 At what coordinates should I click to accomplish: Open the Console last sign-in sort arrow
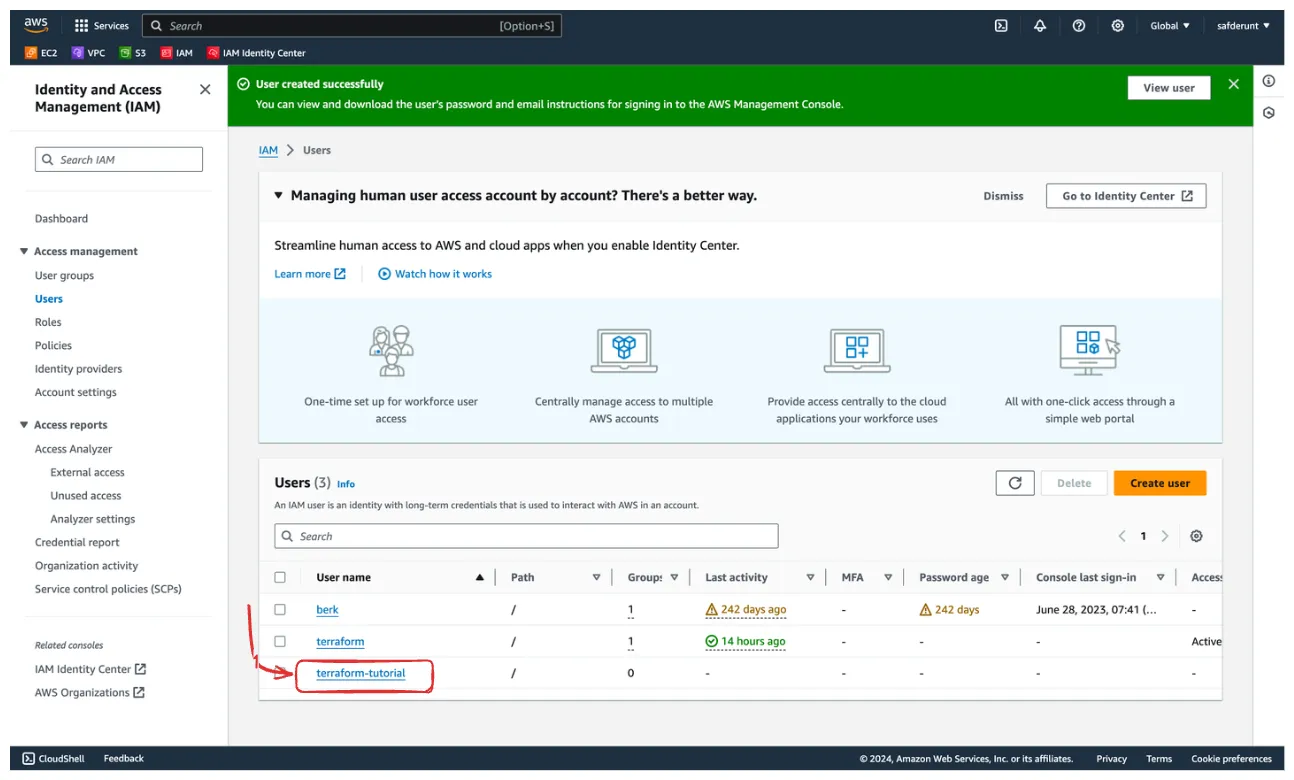click(1160, 577)
